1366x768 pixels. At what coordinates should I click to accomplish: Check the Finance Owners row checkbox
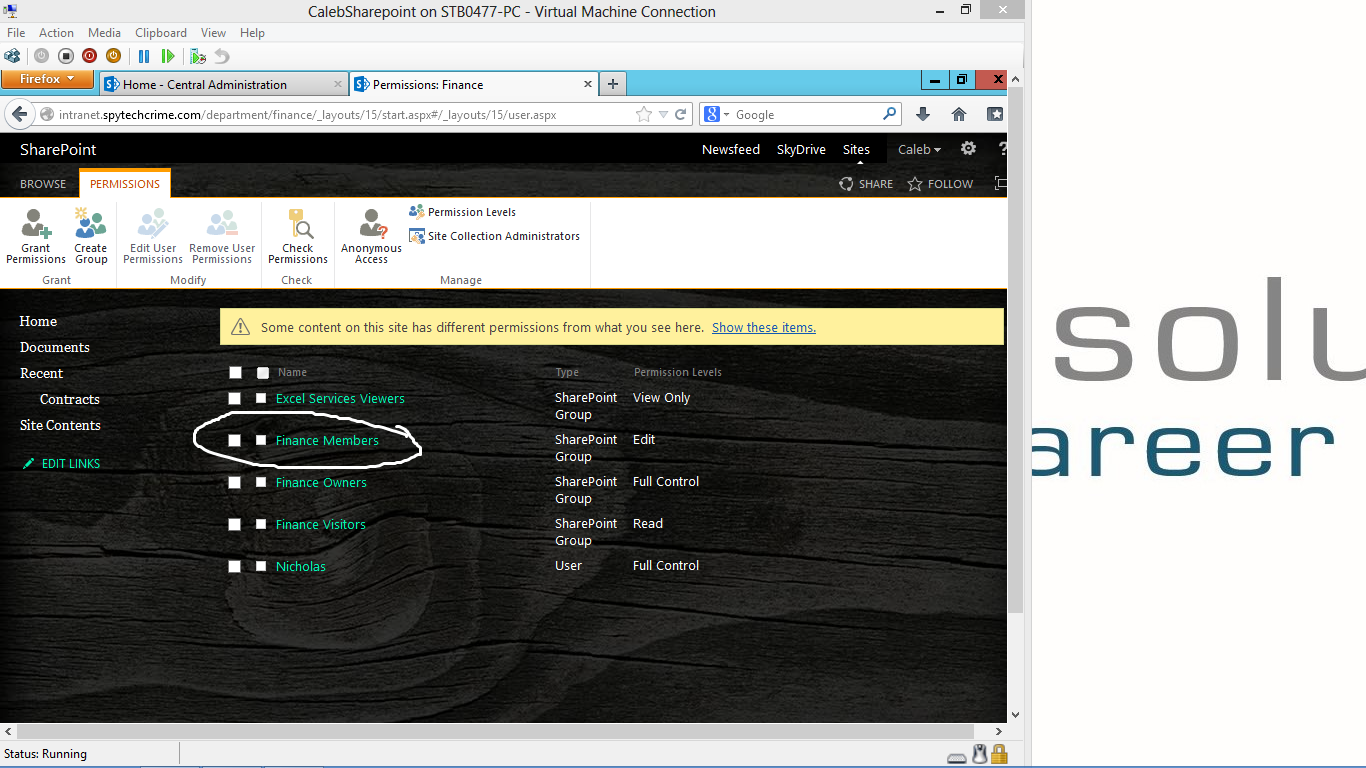point(261,482)
